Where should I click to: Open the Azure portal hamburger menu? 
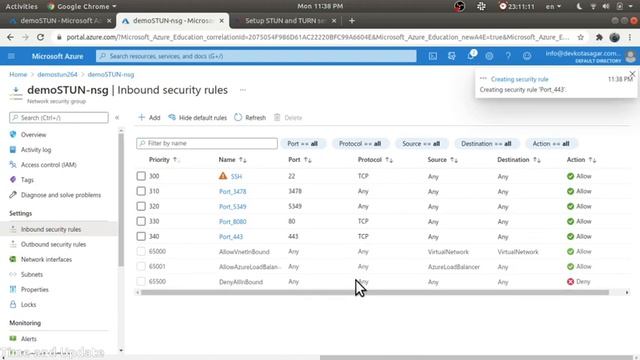pos(11,56)
